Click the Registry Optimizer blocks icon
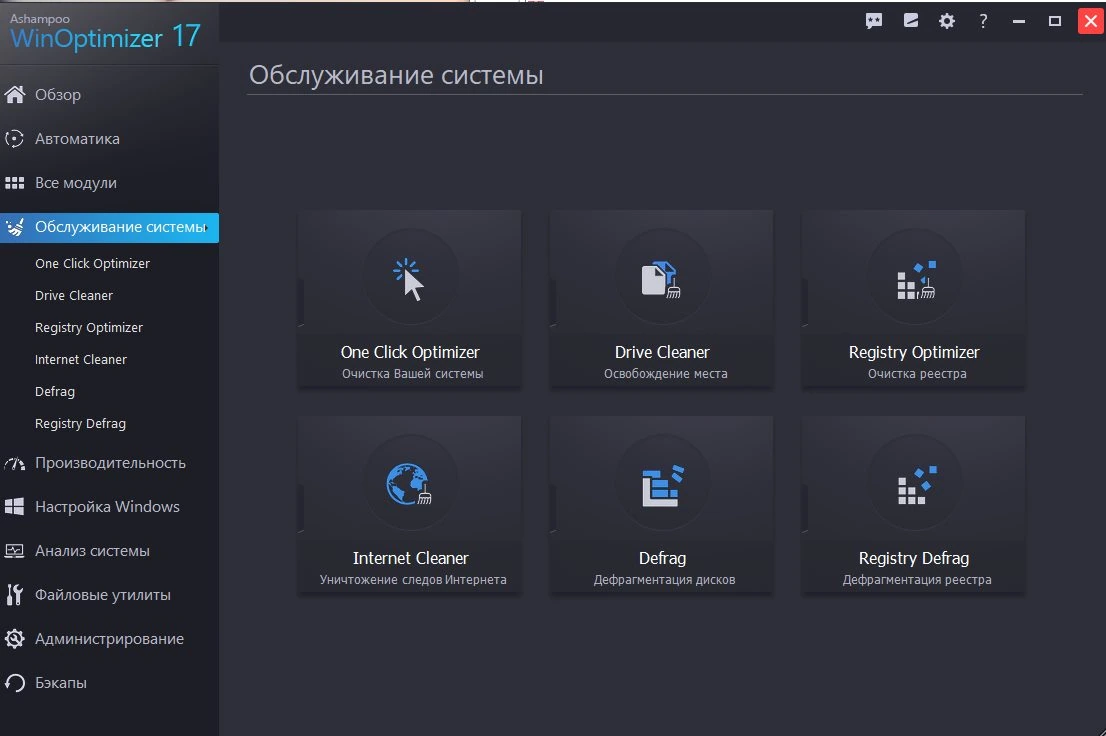This screenshot has height=736, width=1106. click(x=916, y=280)
